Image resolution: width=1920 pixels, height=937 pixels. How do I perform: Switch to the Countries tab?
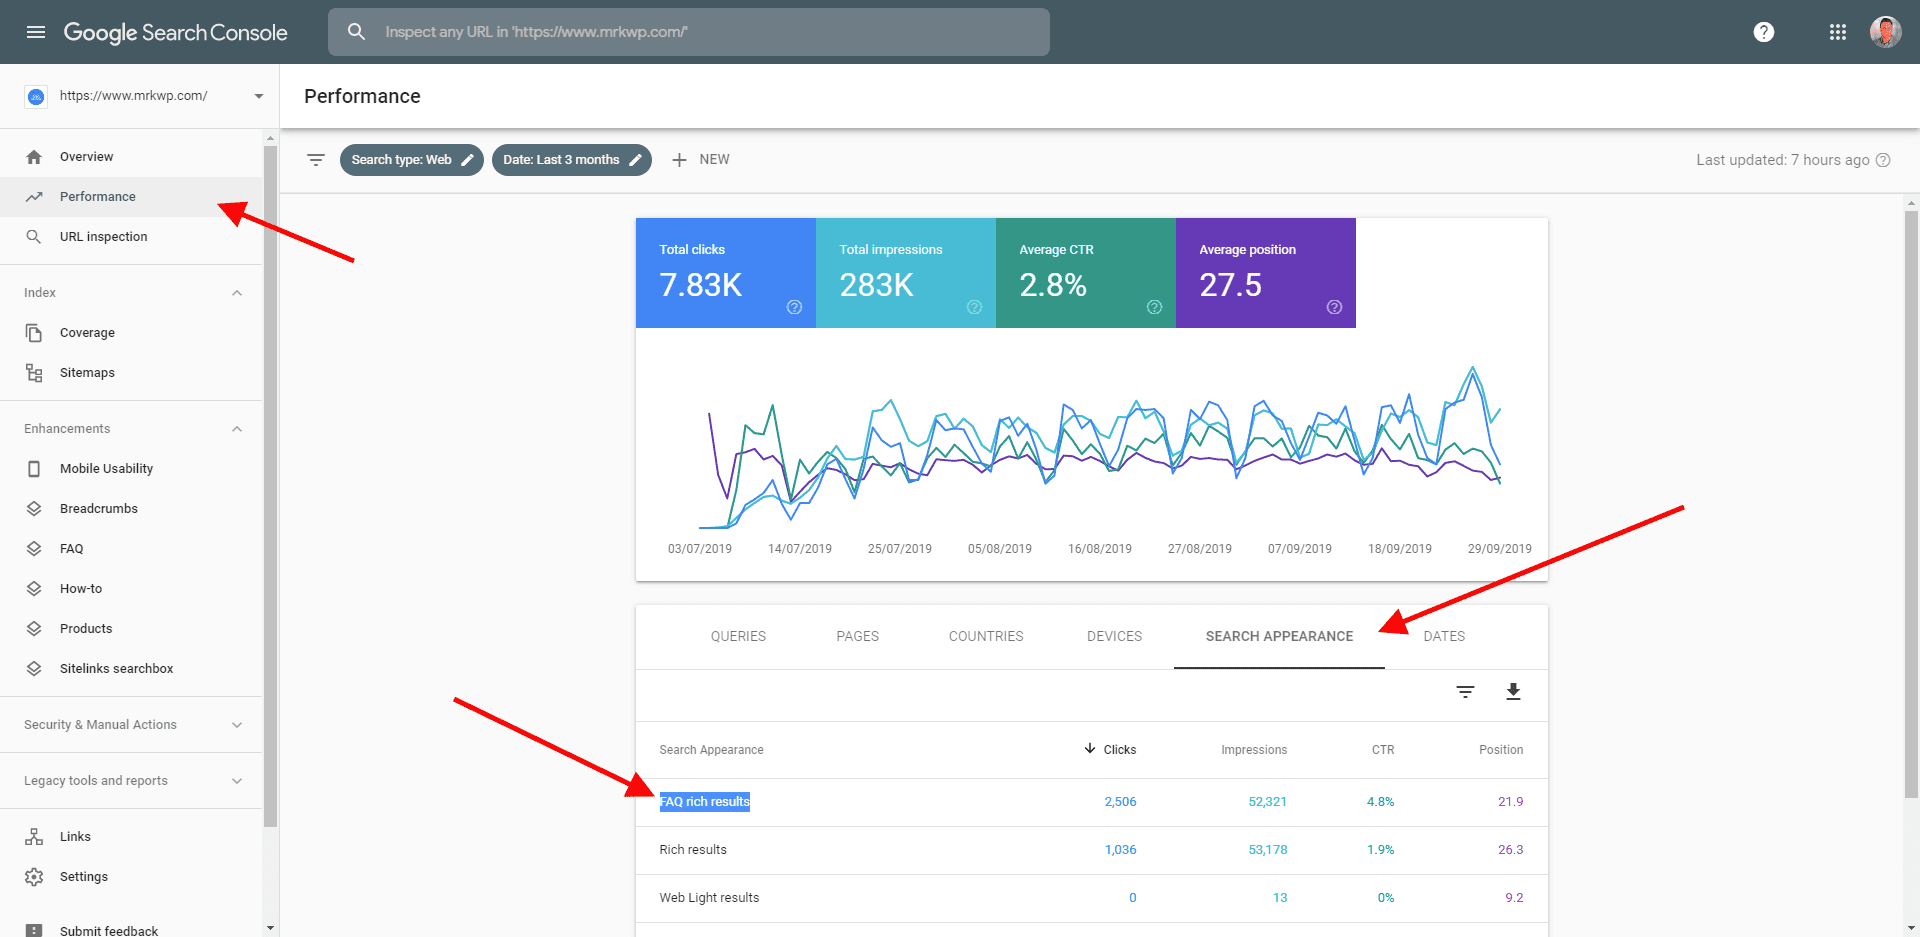coord(986,636)
